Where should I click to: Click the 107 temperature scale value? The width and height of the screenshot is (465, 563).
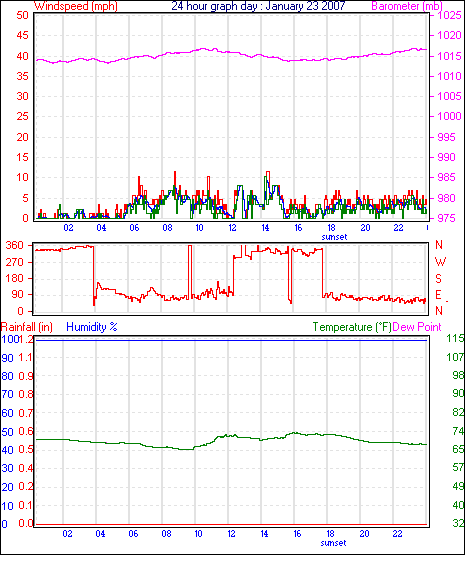455,357
